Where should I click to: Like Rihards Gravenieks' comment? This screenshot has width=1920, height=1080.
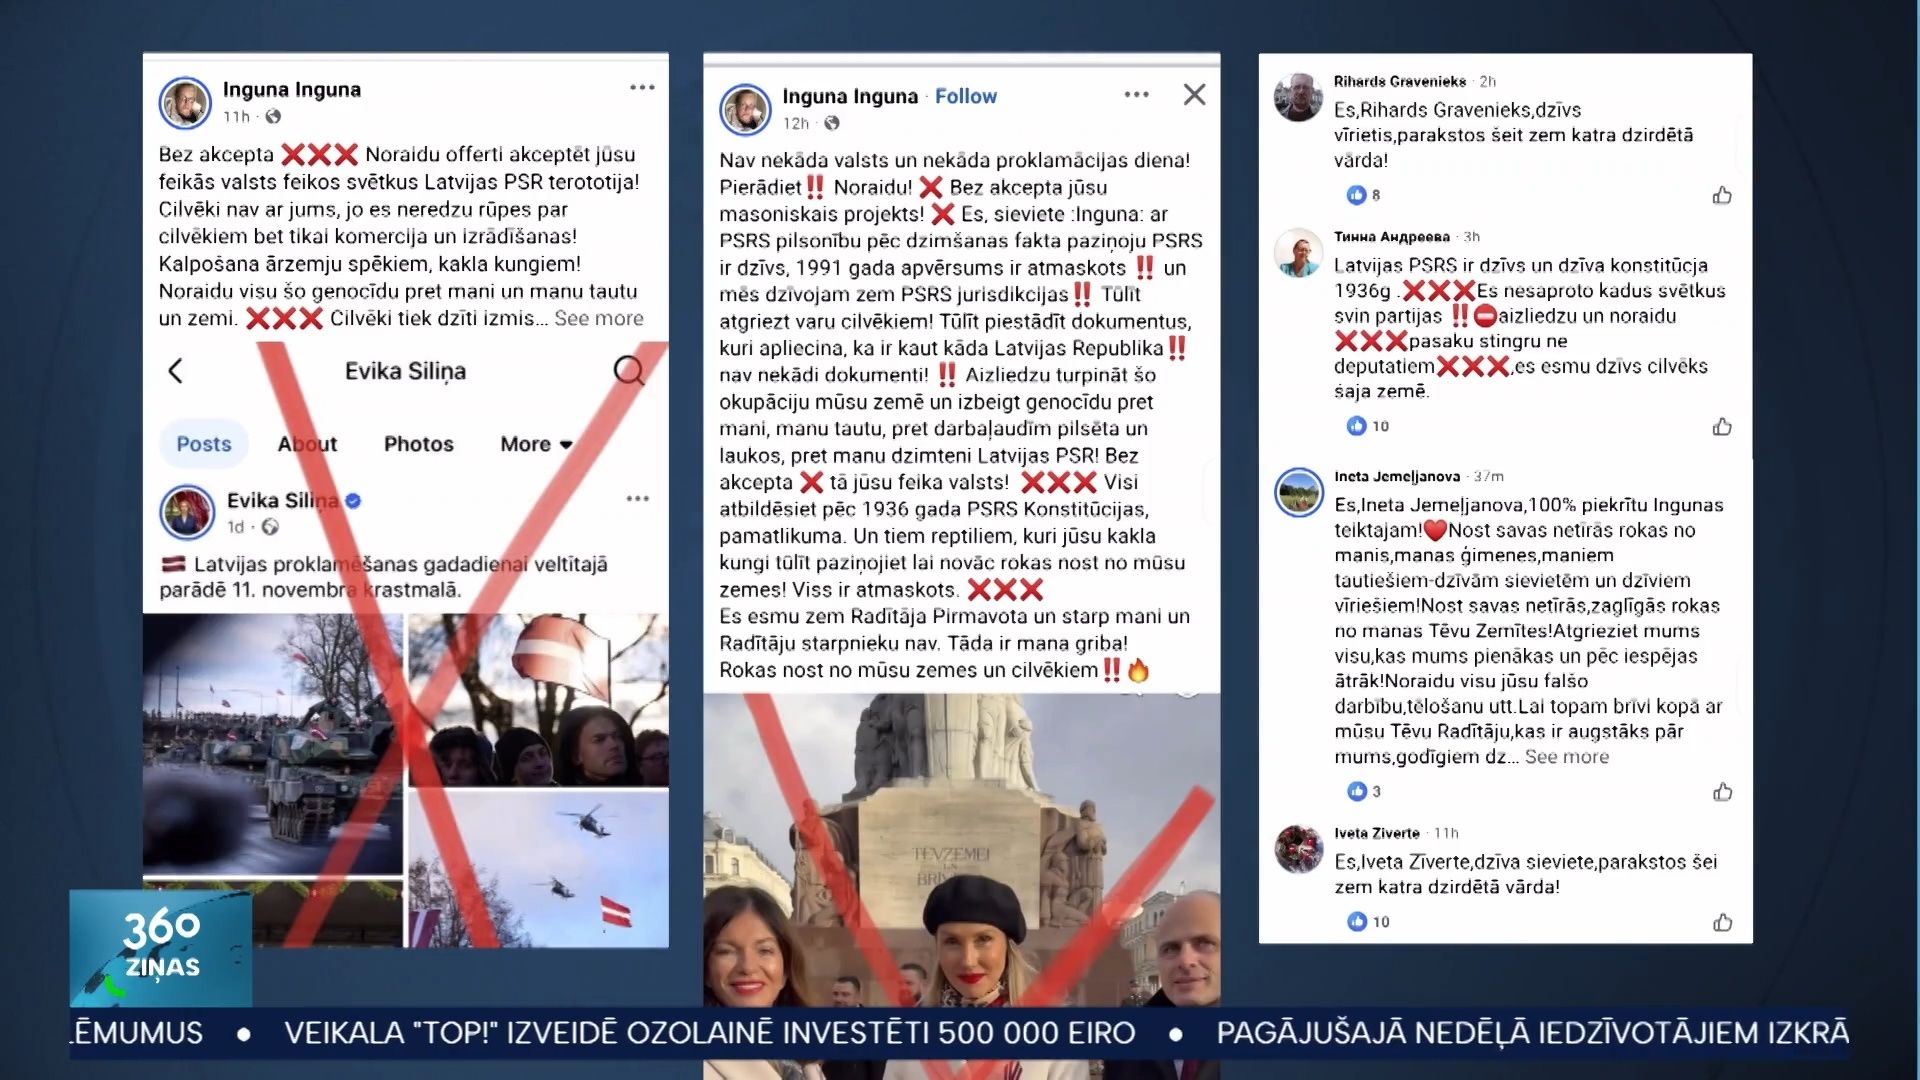1722,195
